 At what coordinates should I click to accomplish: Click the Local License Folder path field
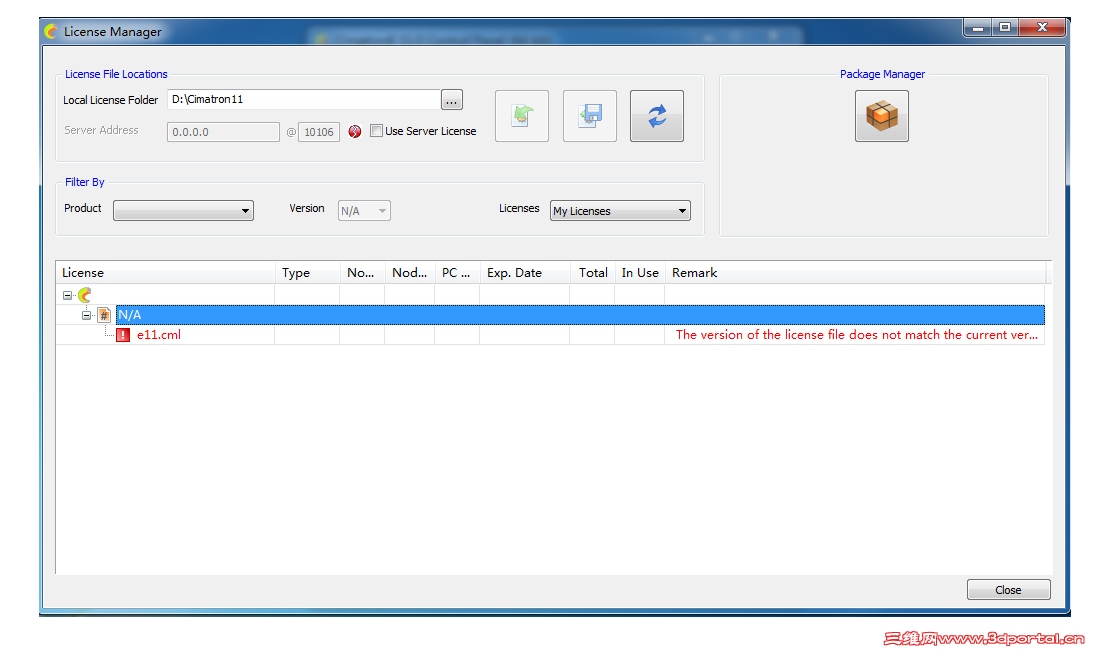pos(304,99)
